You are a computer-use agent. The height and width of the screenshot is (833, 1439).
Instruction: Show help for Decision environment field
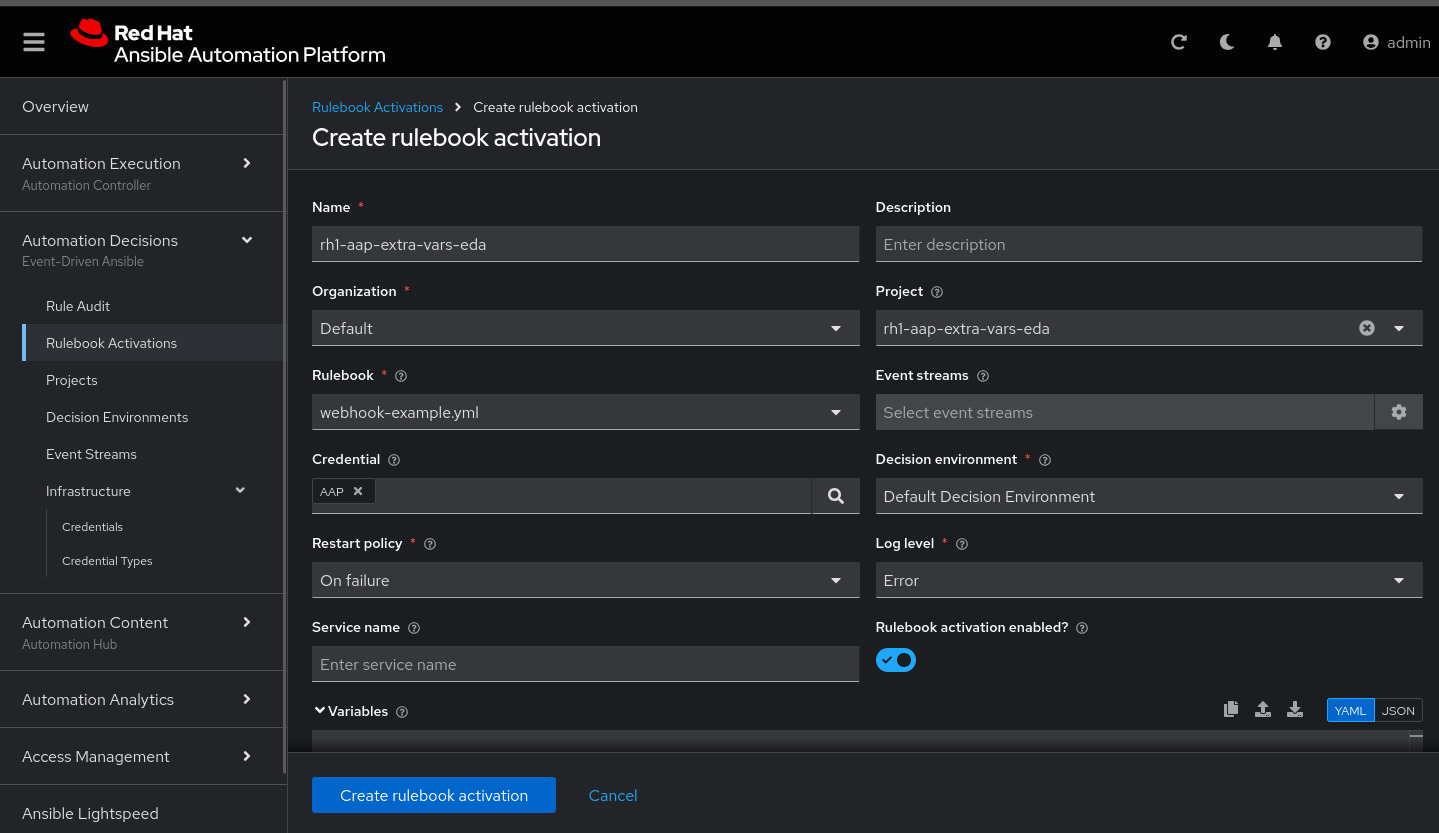pos(1045,460)
